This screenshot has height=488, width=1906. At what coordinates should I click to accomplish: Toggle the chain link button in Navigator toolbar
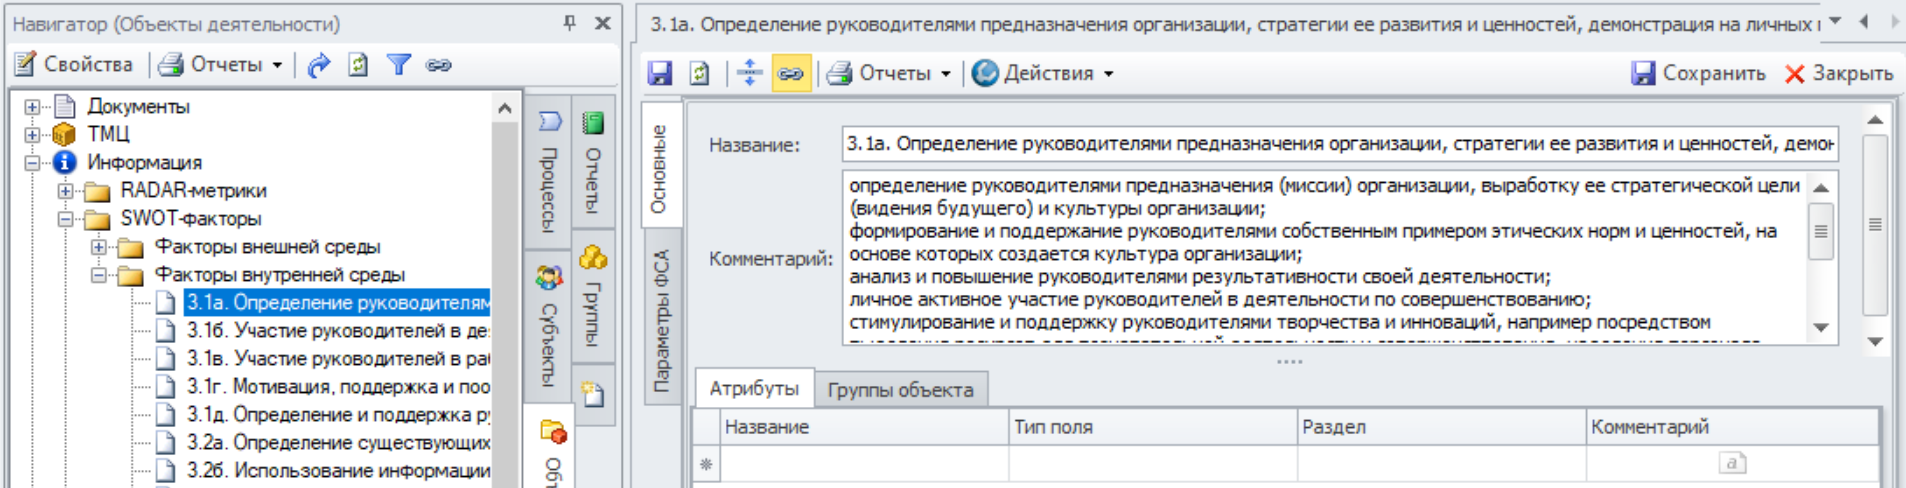point(439,65)
